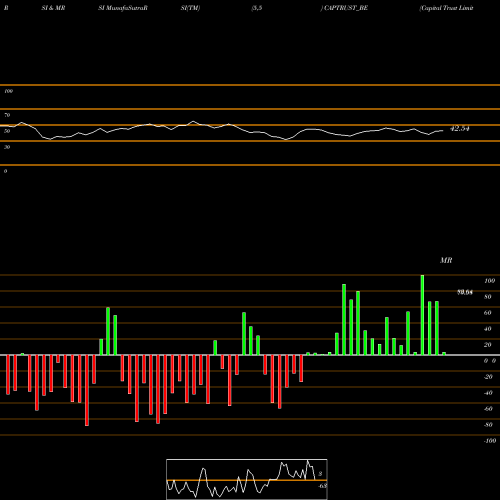Click the 100 label on RSI axis

point(8,91)
